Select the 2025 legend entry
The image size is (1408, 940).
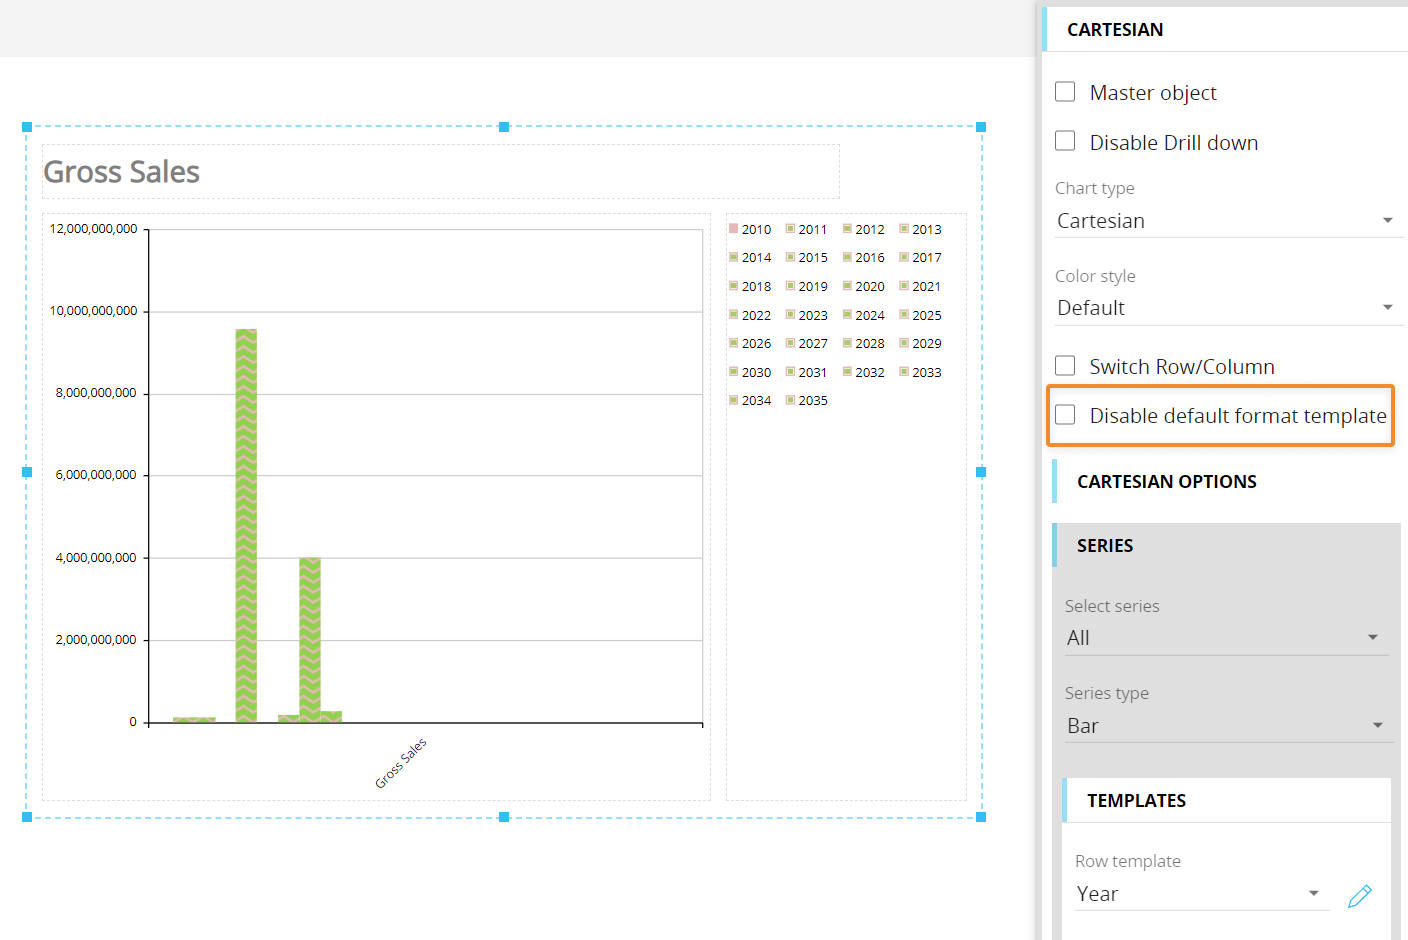921,315
